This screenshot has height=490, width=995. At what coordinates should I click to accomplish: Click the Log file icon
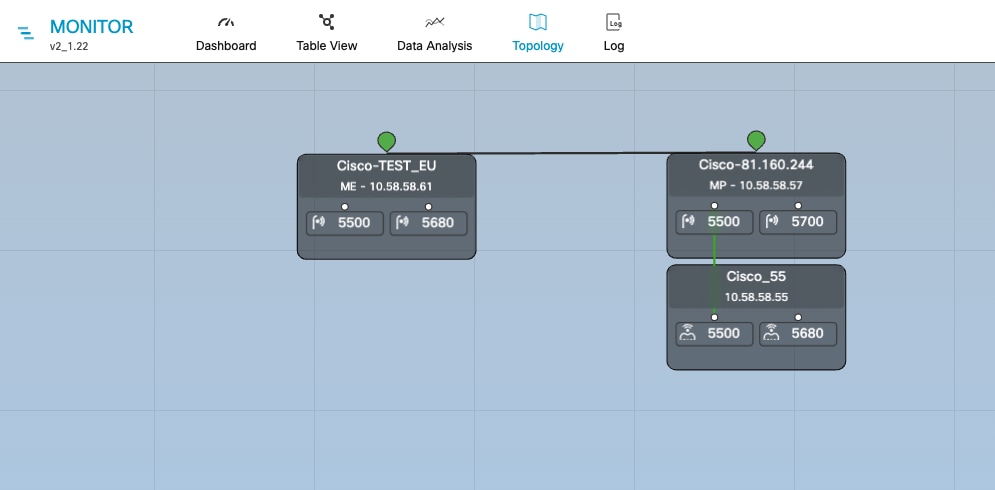614,22
